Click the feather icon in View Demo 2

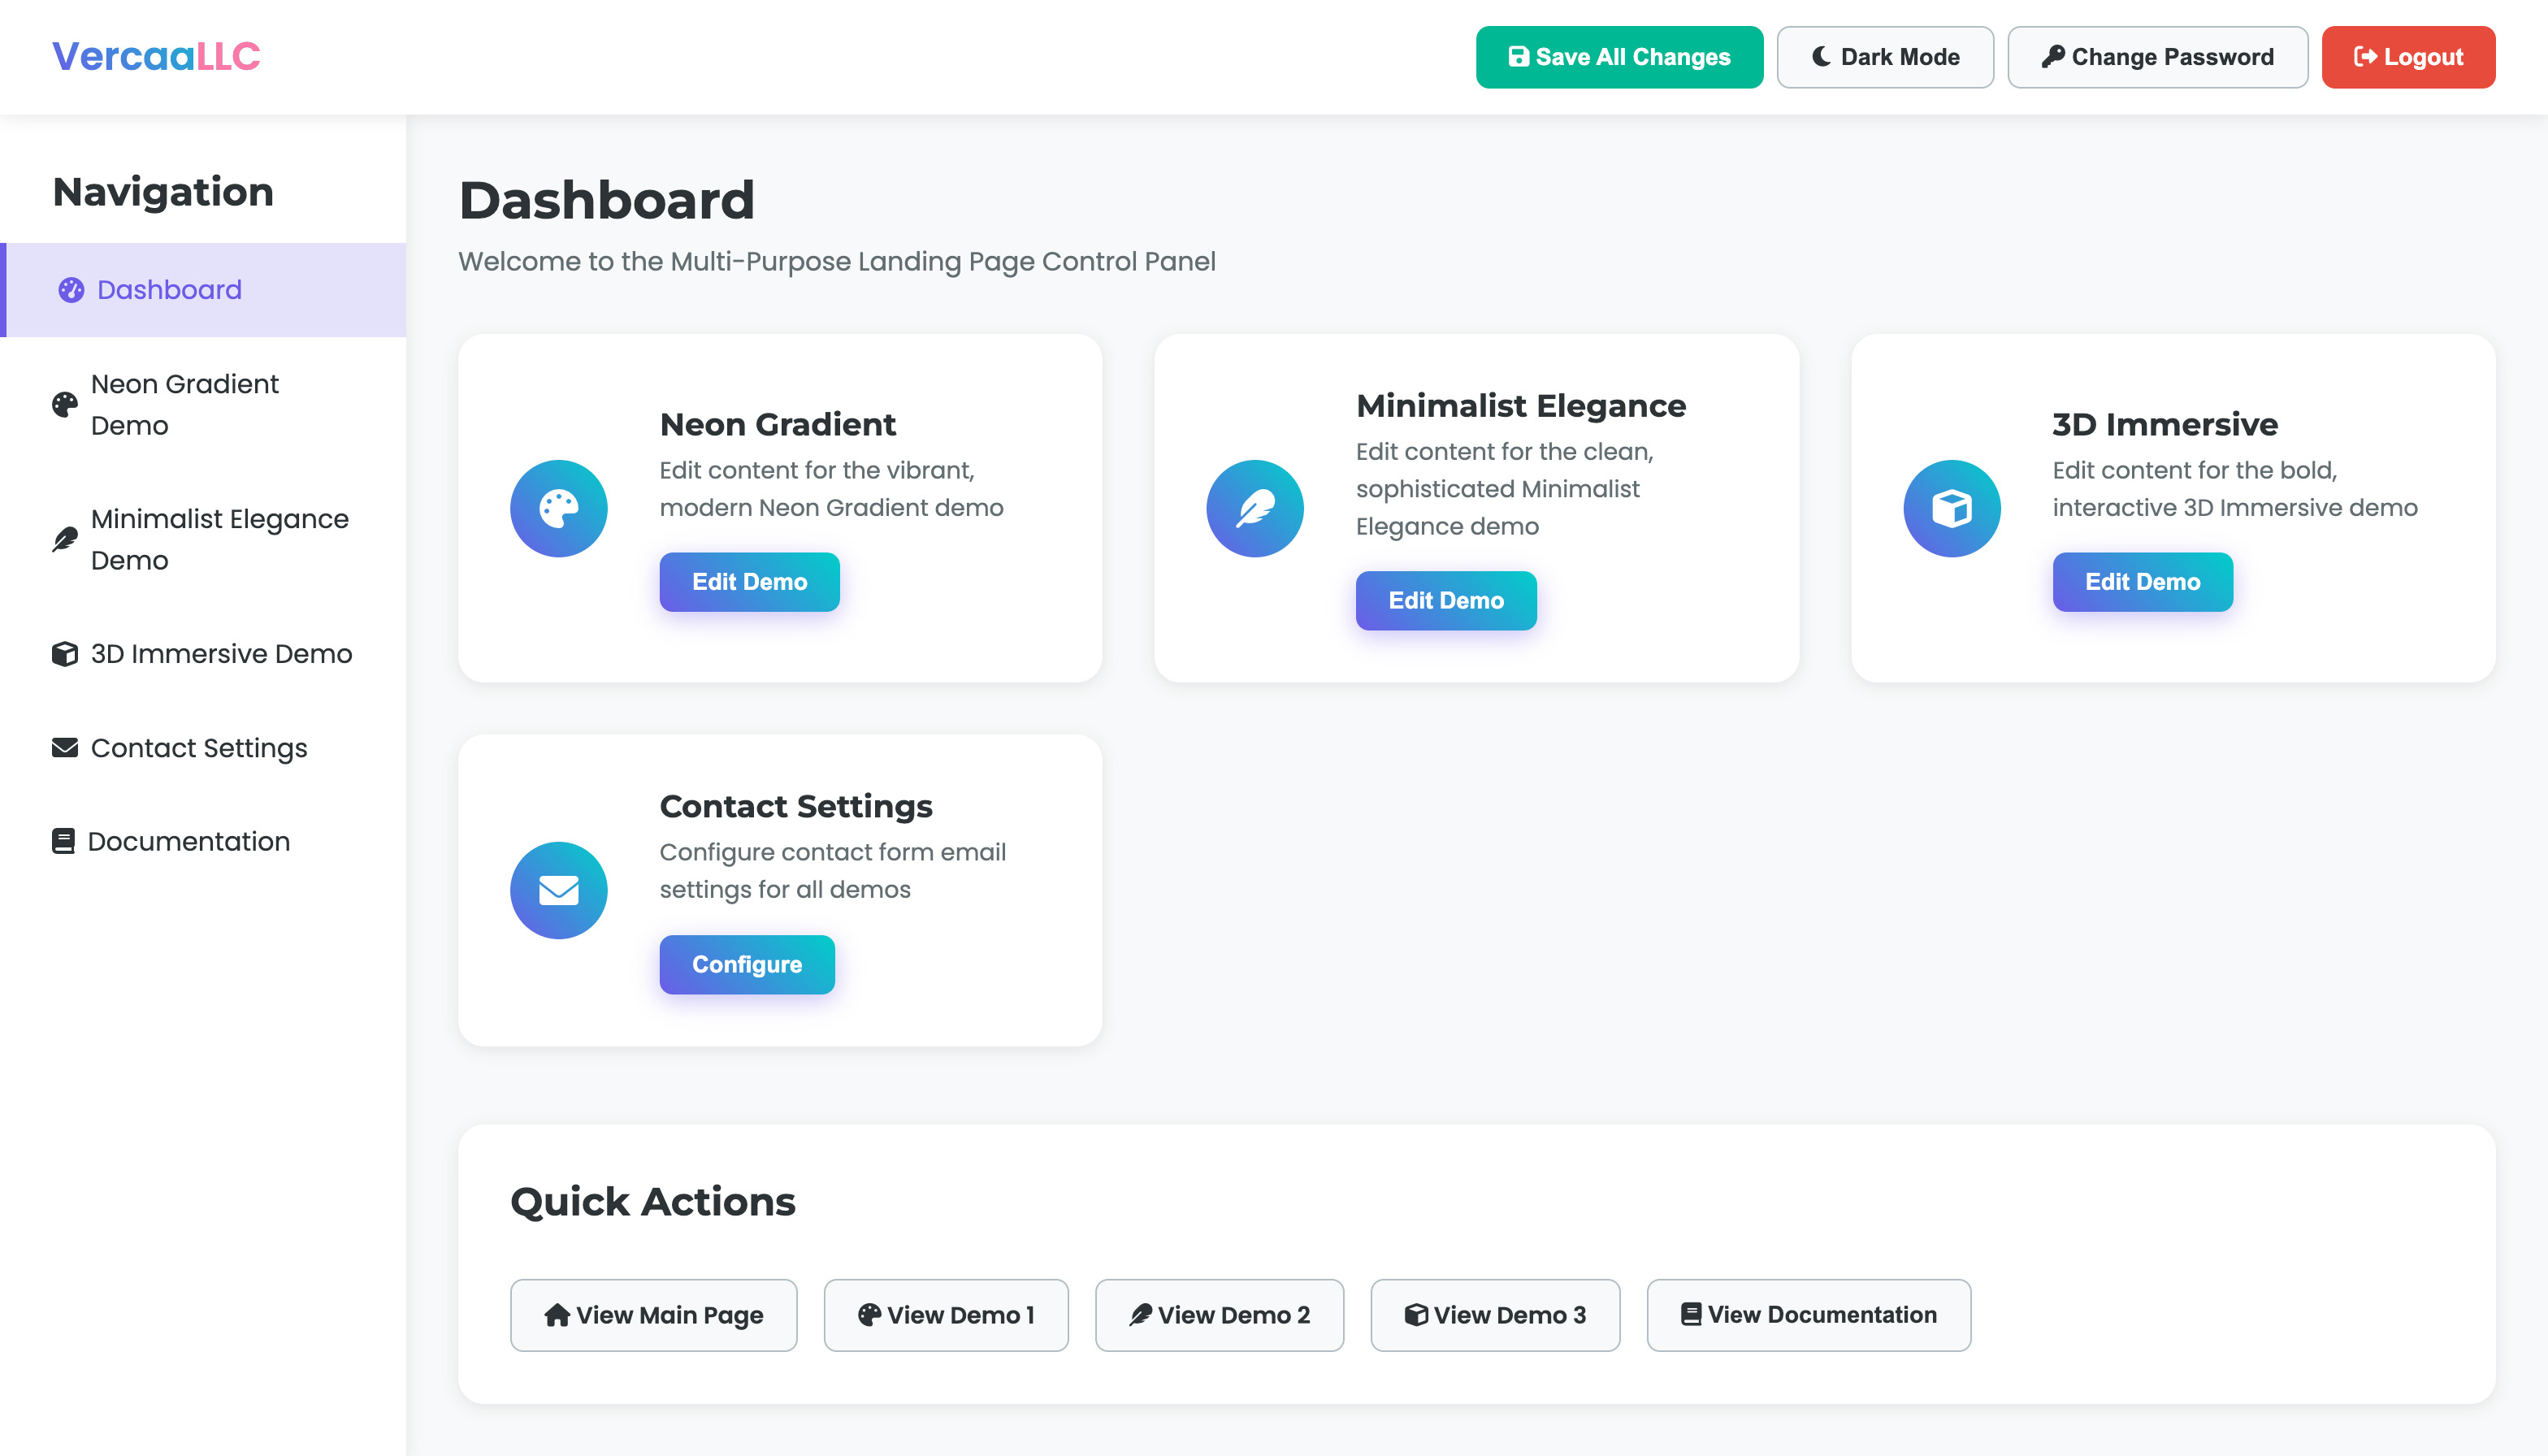(1140, 1315)
